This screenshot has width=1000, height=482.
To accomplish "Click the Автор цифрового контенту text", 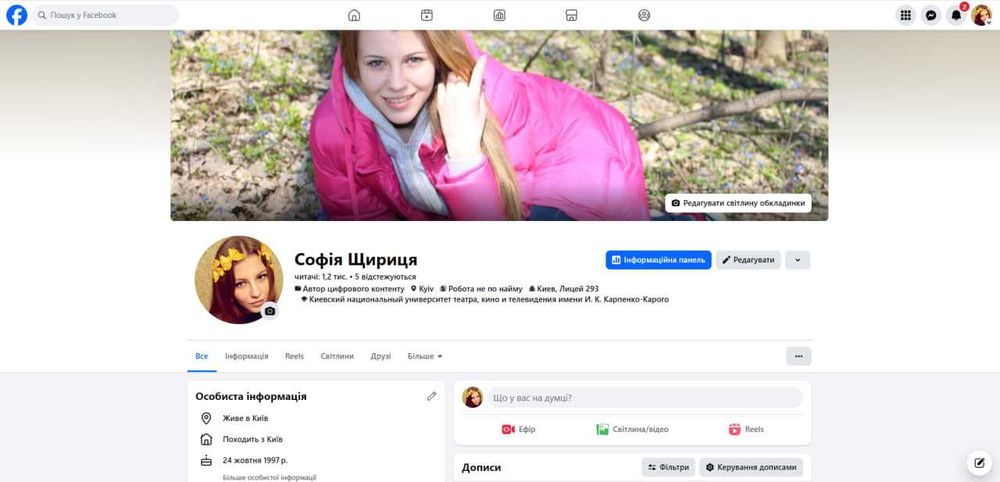I will tap(354, 289).
